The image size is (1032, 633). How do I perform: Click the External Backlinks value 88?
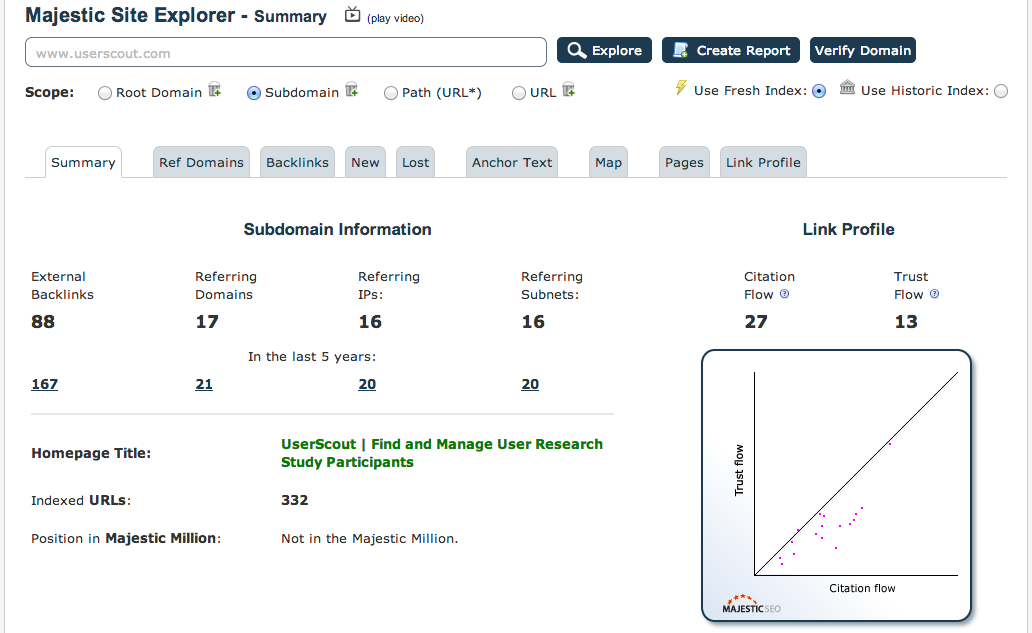(43, 322)
